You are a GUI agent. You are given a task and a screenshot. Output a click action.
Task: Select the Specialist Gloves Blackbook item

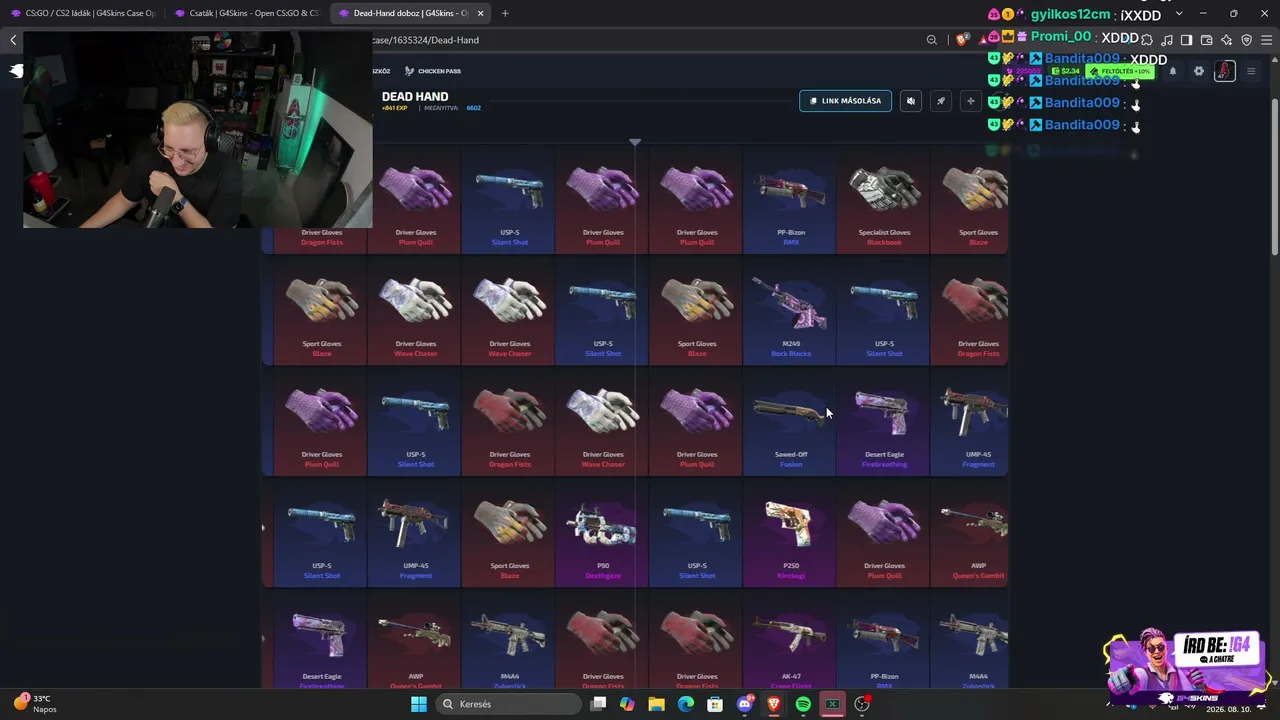pos(884,199)
